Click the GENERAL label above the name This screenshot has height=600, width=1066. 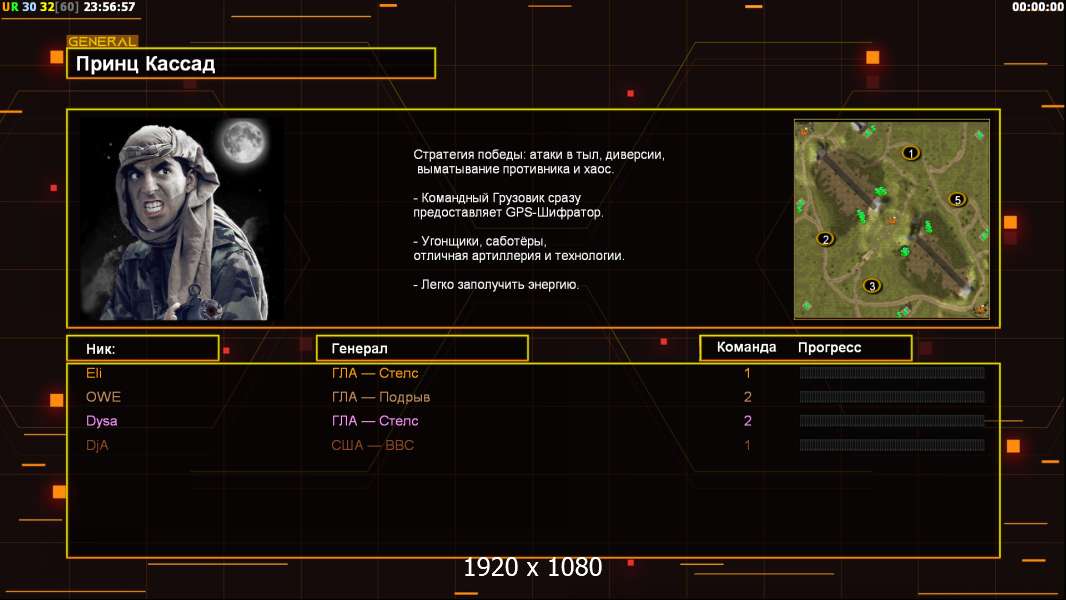click(x=102, y=42)
